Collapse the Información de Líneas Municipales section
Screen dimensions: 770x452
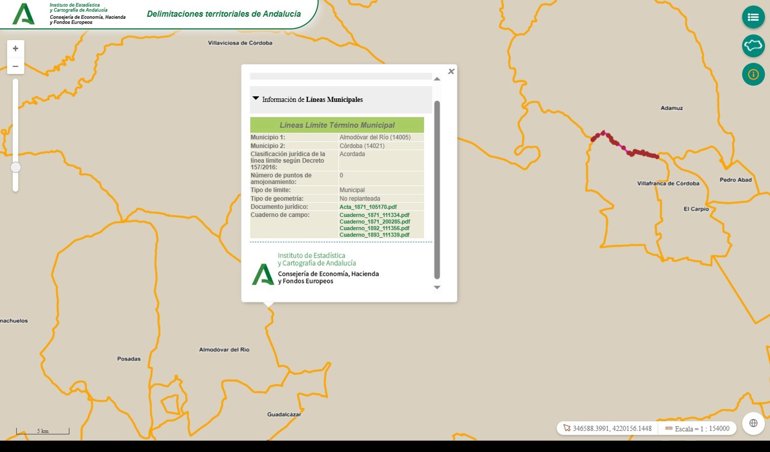(x=256, y=99)
